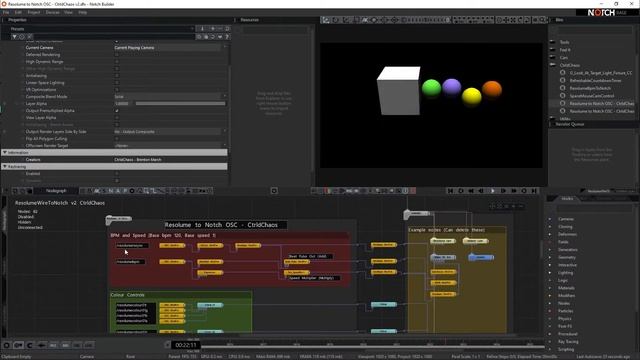Expand the Generators node category
Viewport: 640px width, 360px height.
click(550, 250)
